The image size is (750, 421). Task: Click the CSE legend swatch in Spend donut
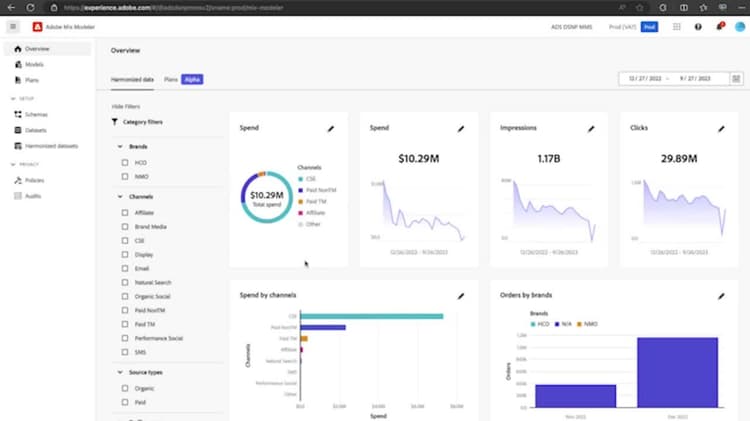[300, 179]
